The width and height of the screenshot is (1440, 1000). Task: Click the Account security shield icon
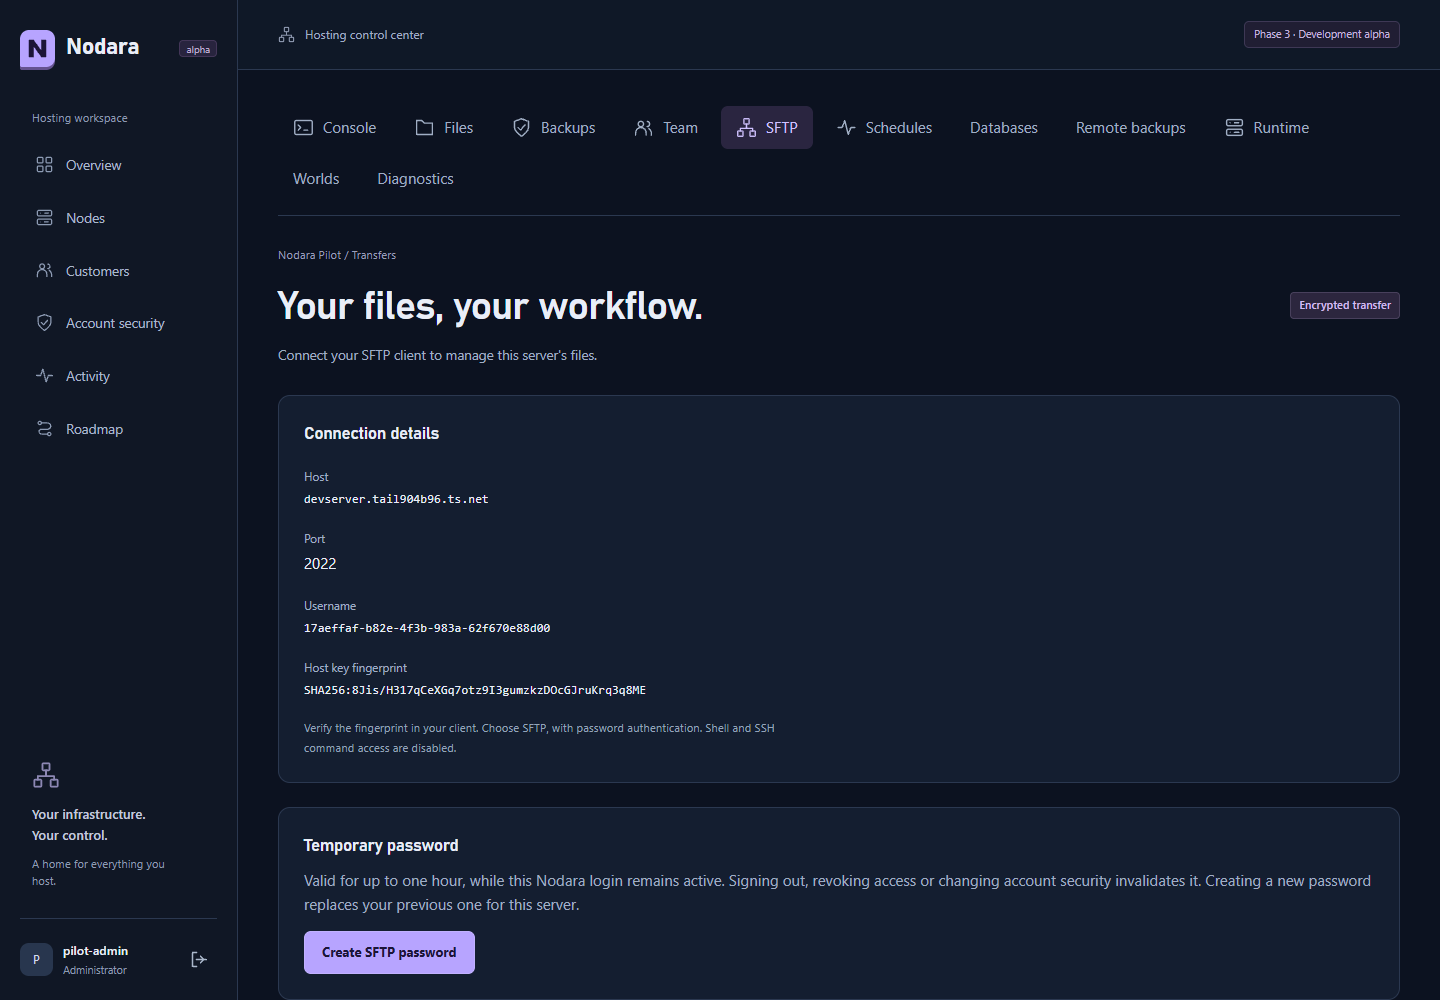pyautogui.click(x=44, y=323)
